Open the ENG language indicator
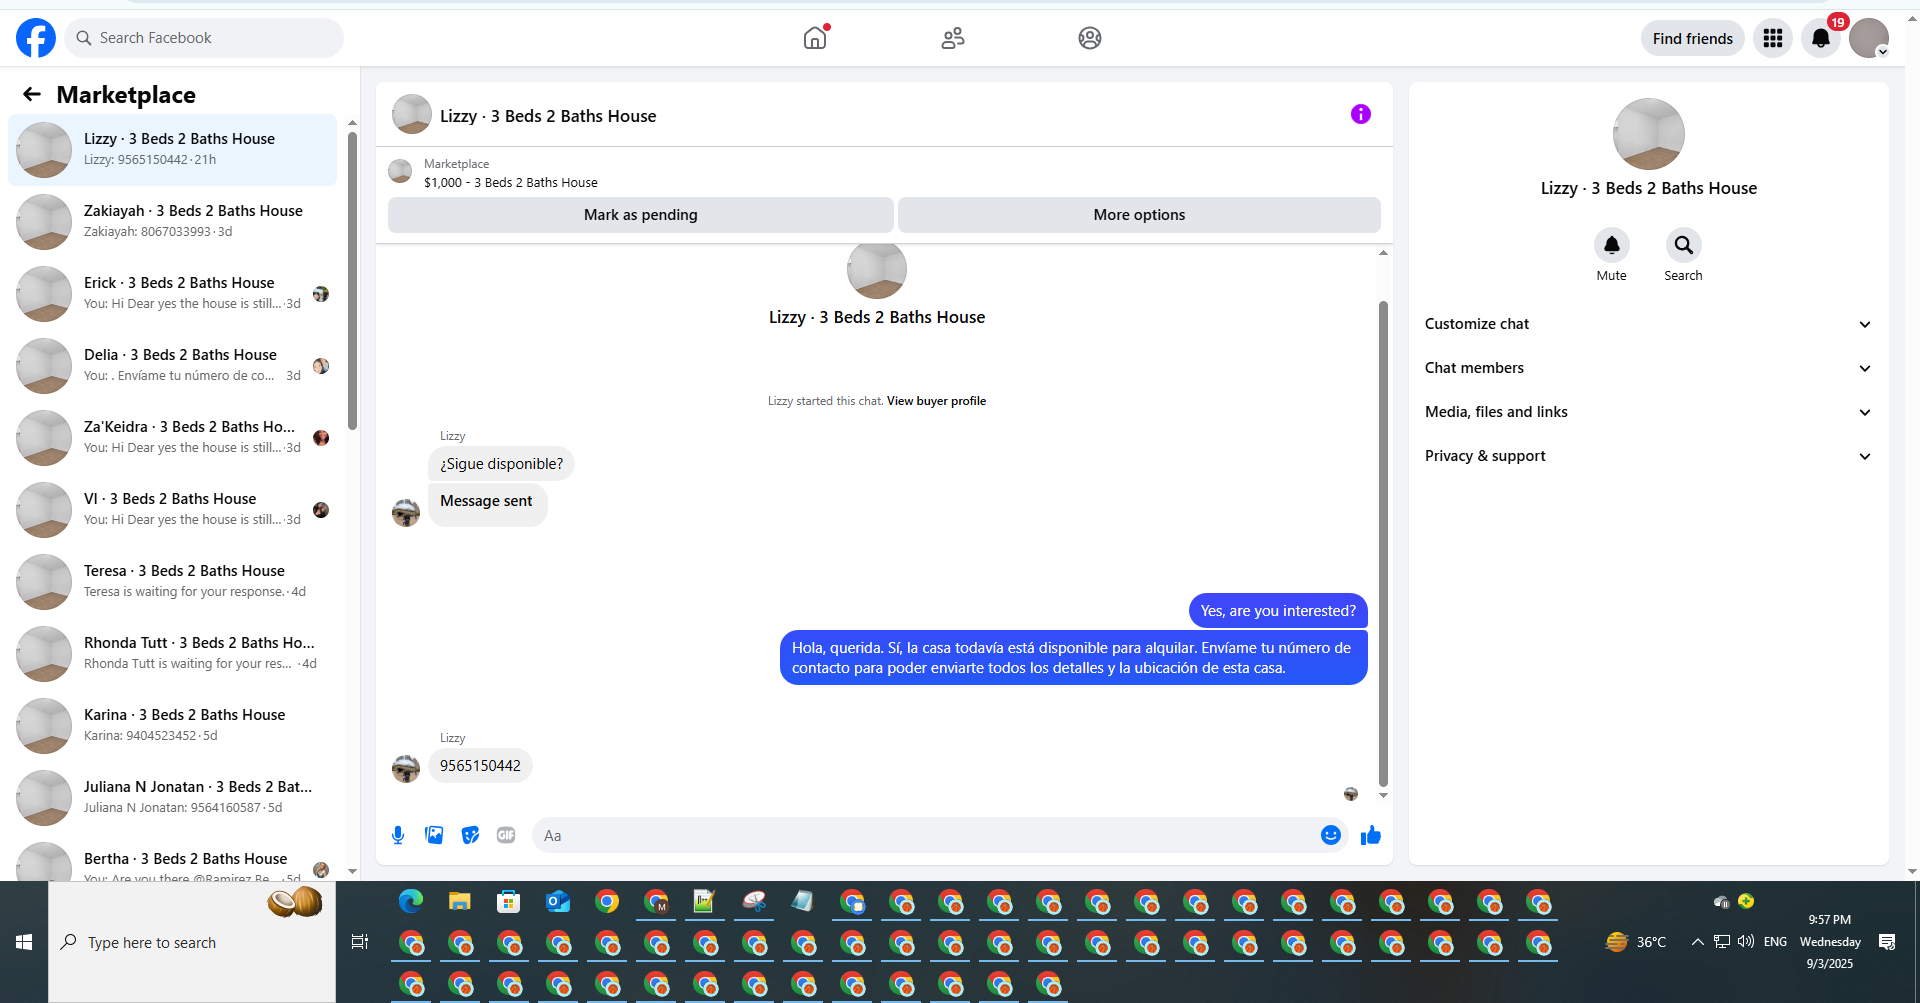 pos(1775,942)
